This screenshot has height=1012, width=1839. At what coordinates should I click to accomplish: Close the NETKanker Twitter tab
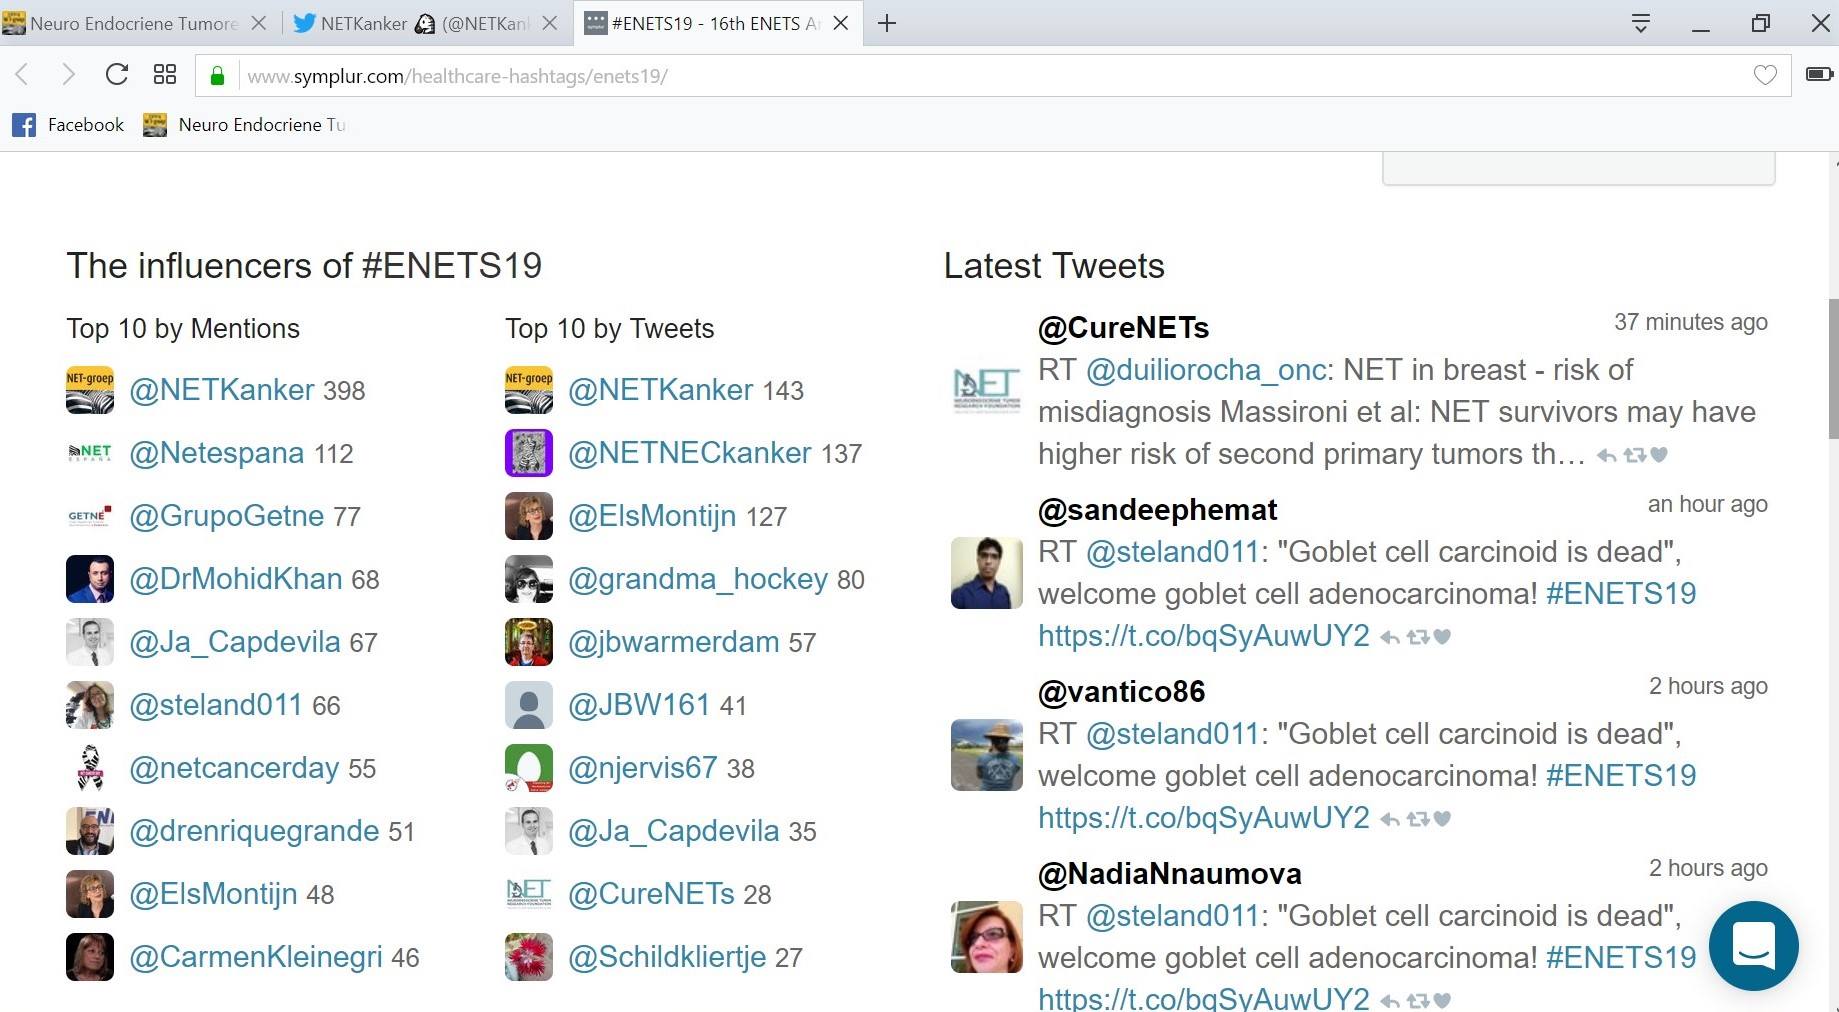[549, 23]
